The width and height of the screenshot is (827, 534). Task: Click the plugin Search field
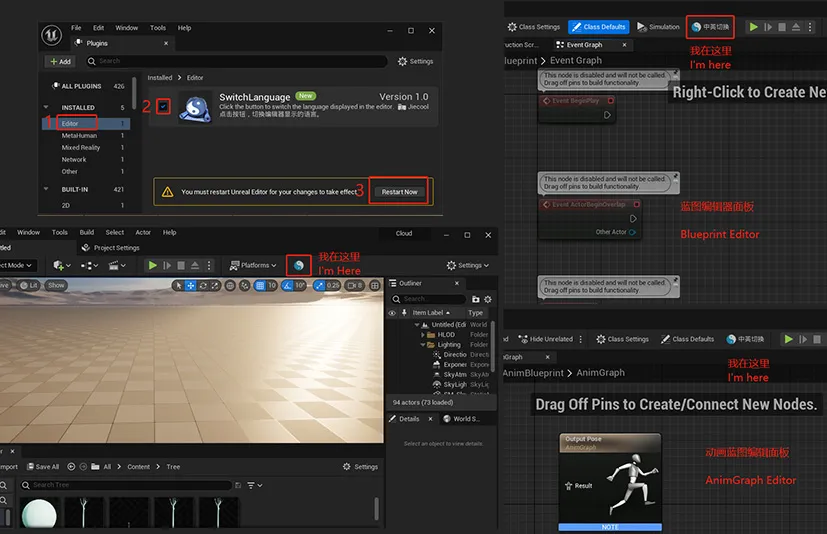236,62
